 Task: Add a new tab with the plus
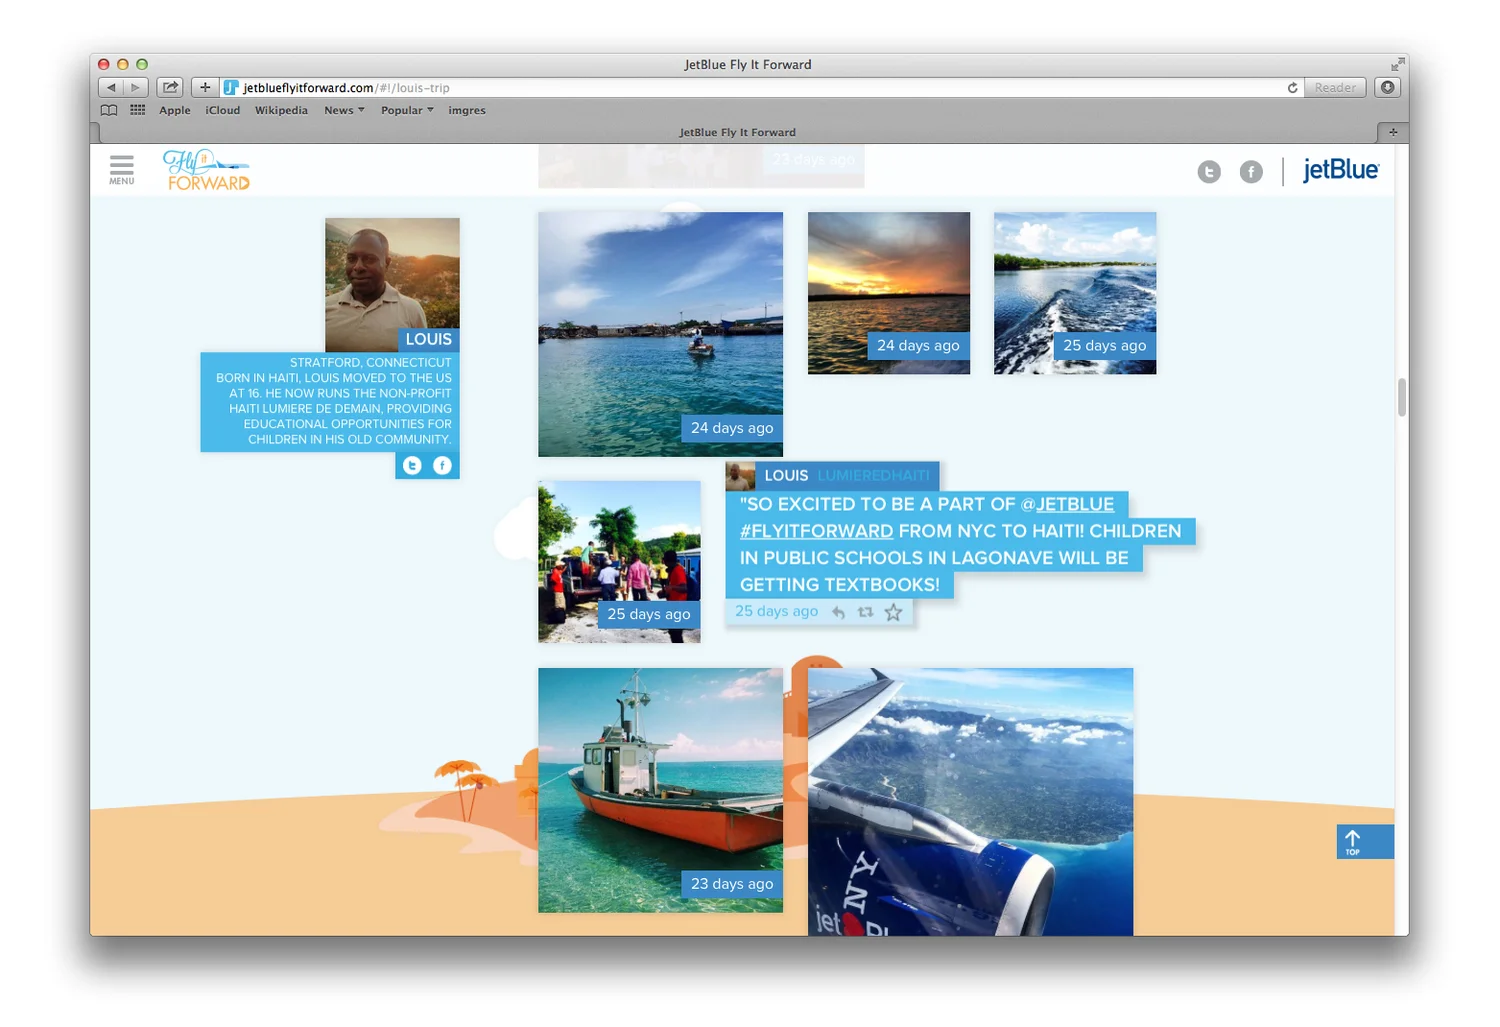tap(1392, 132)
